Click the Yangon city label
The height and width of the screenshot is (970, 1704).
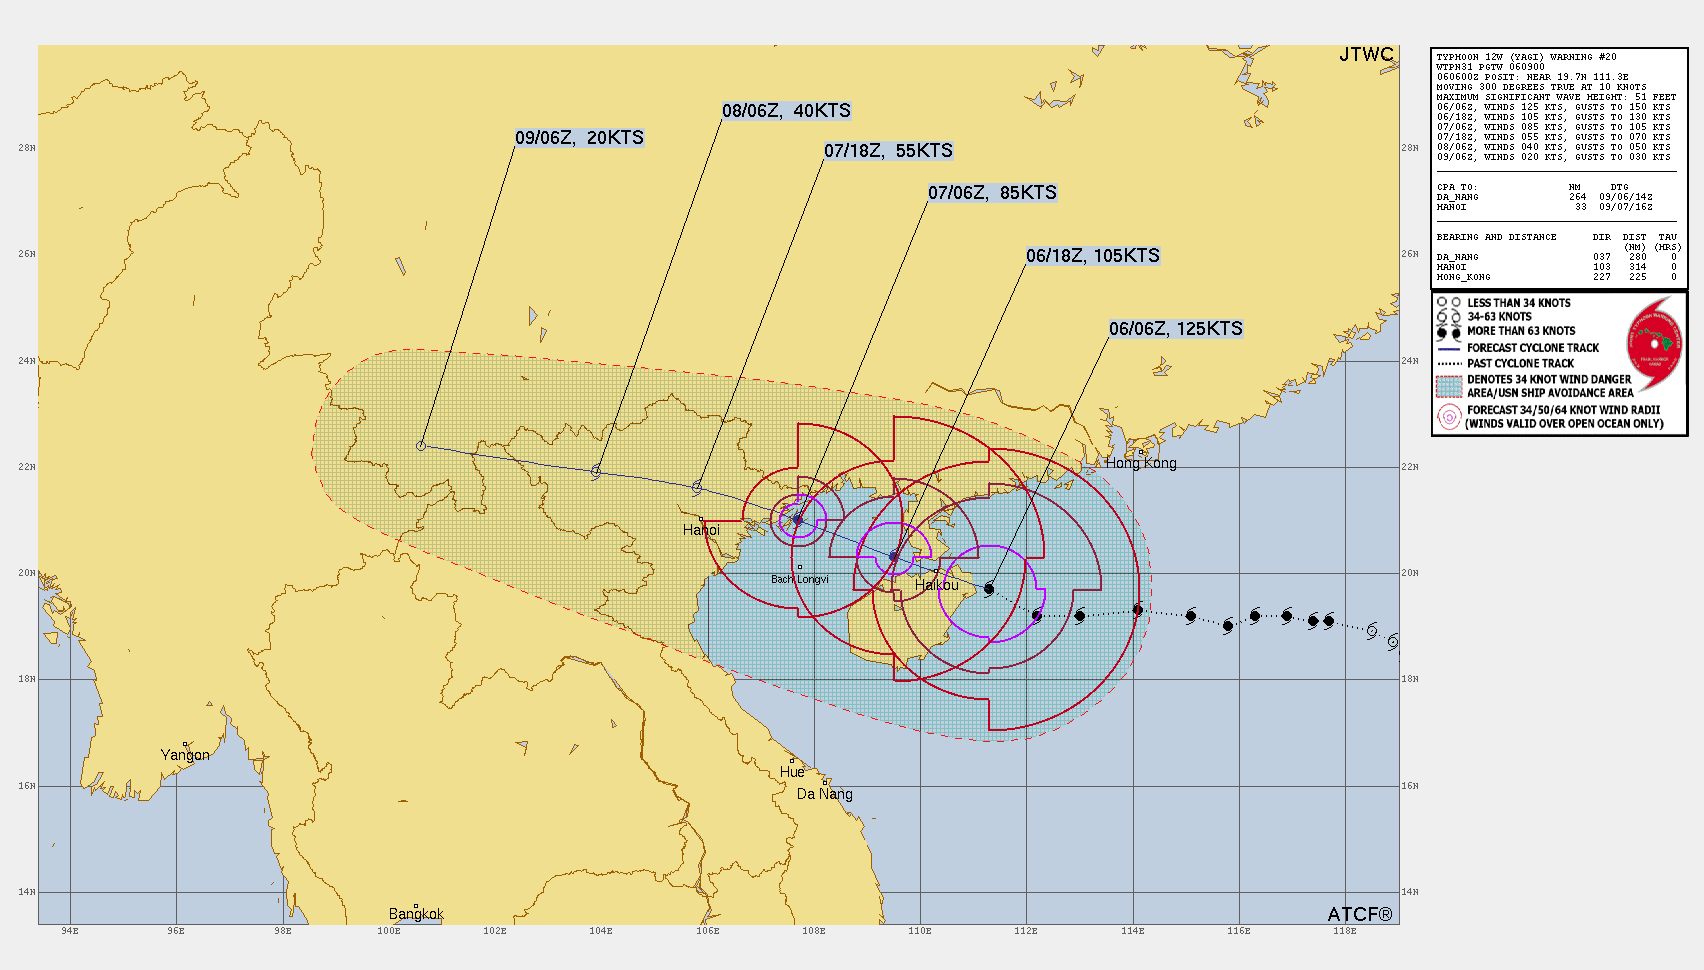tap(185, 755)
